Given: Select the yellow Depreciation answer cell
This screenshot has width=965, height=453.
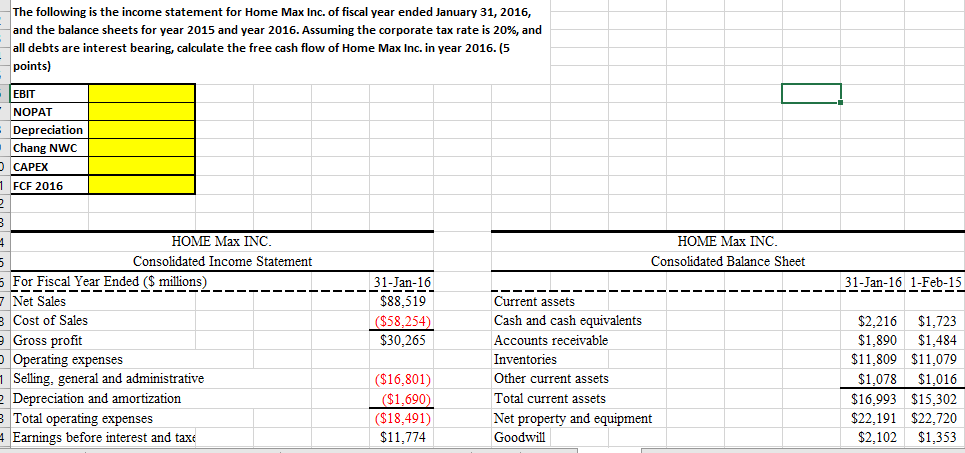Looking at the screenshot, I should click(x=142, y=130).
